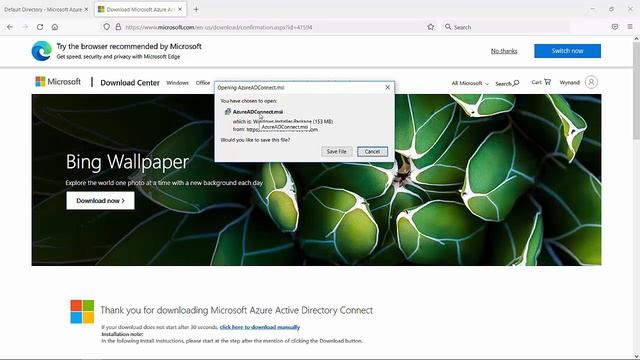This screenshot has width=640, height=360.
Task: Expand the All Microsoft dropdown
Action: tap(470, 83)
